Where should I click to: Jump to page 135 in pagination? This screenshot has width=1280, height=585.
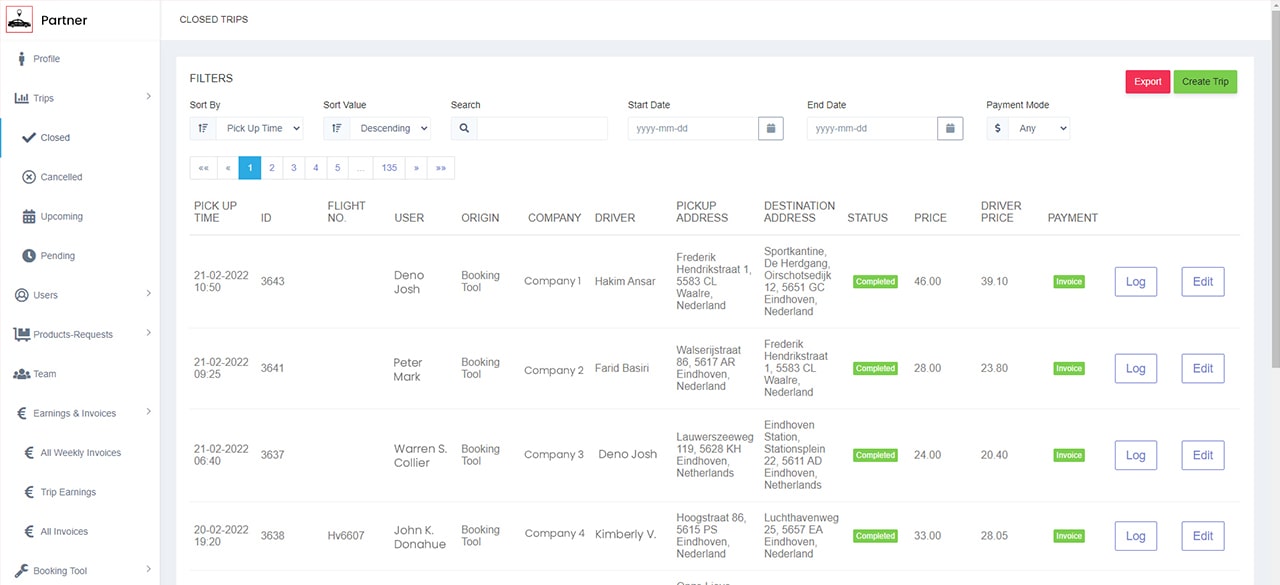[389, 168]
